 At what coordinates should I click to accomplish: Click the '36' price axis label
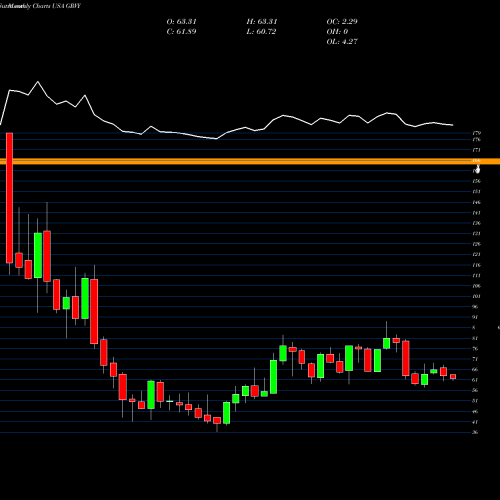coord(475,432)
